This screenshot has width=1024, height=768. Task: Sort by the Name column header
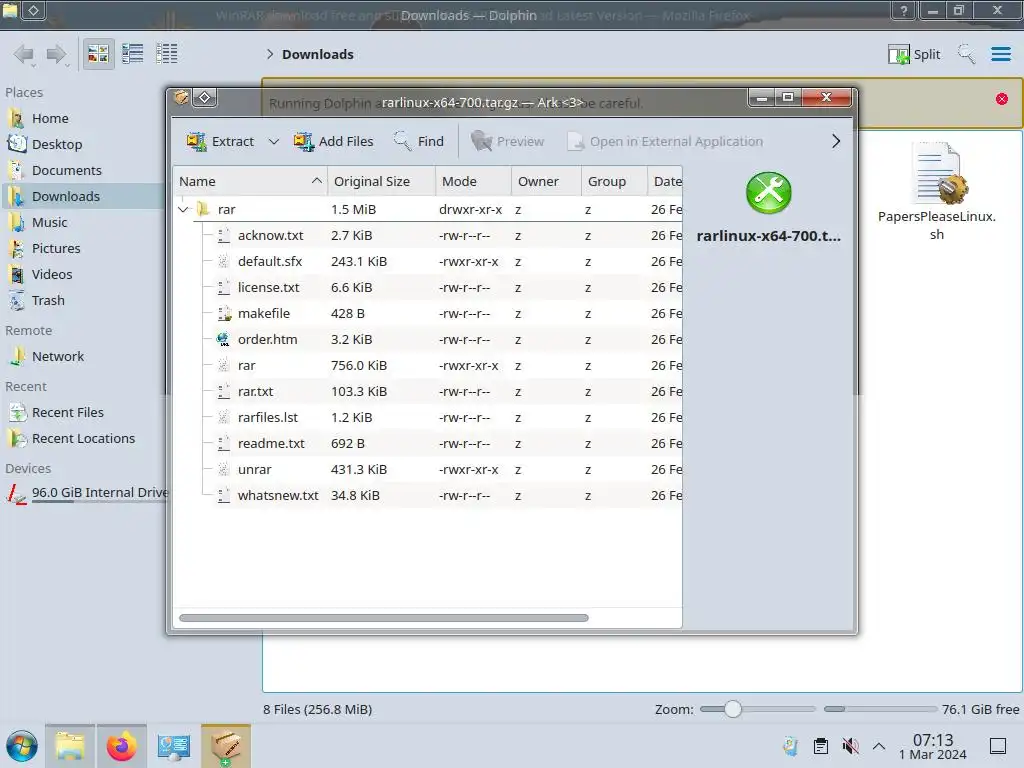[250, 181]
